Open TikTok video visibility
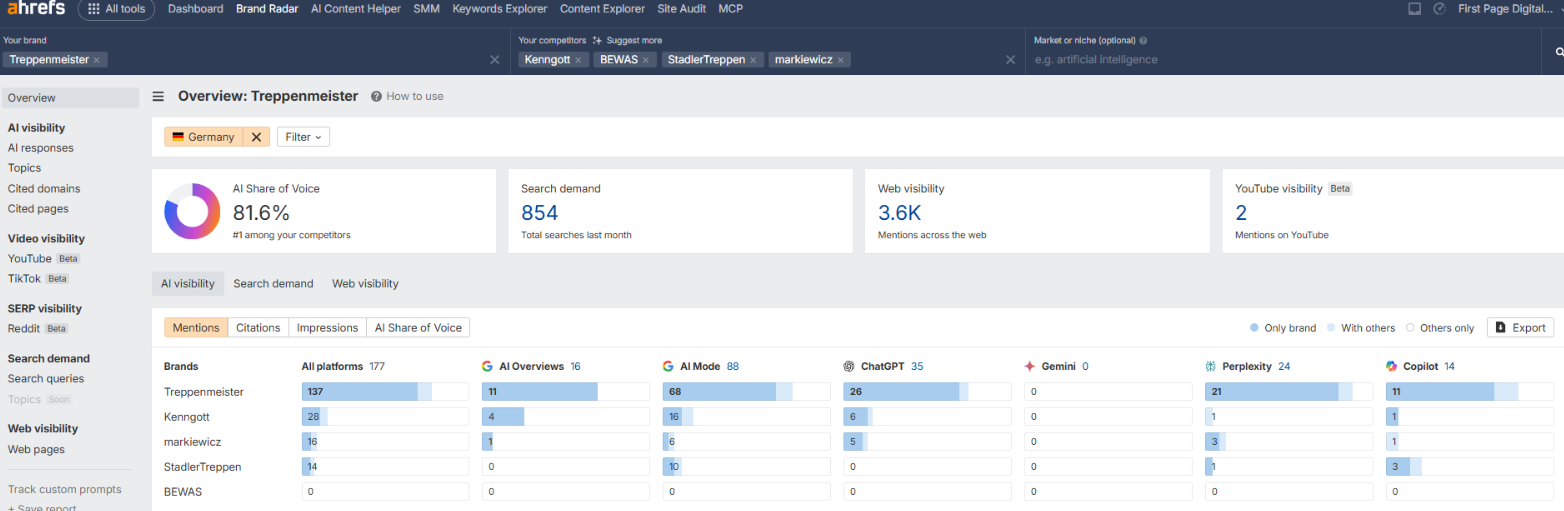Viewport: 1564px width, 511px height. coord(25,278)
